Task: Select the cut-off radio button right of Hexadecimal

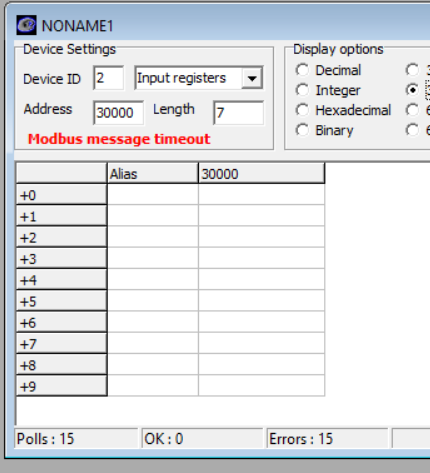Action: pyautogui.click(x=412, y=110)
